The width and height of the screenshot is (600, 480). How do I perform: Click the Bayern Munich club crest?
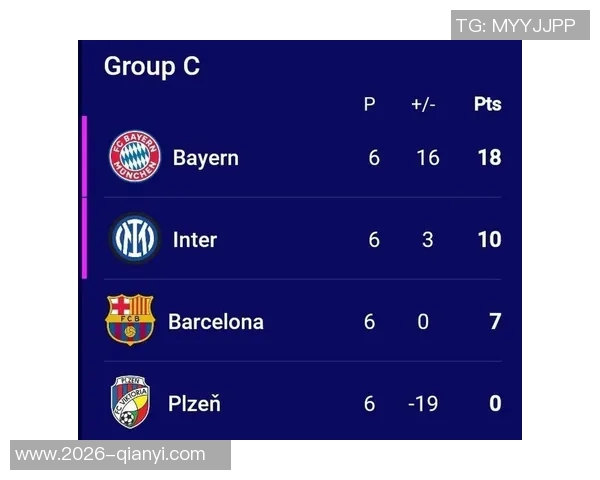[x=135, y=157]
